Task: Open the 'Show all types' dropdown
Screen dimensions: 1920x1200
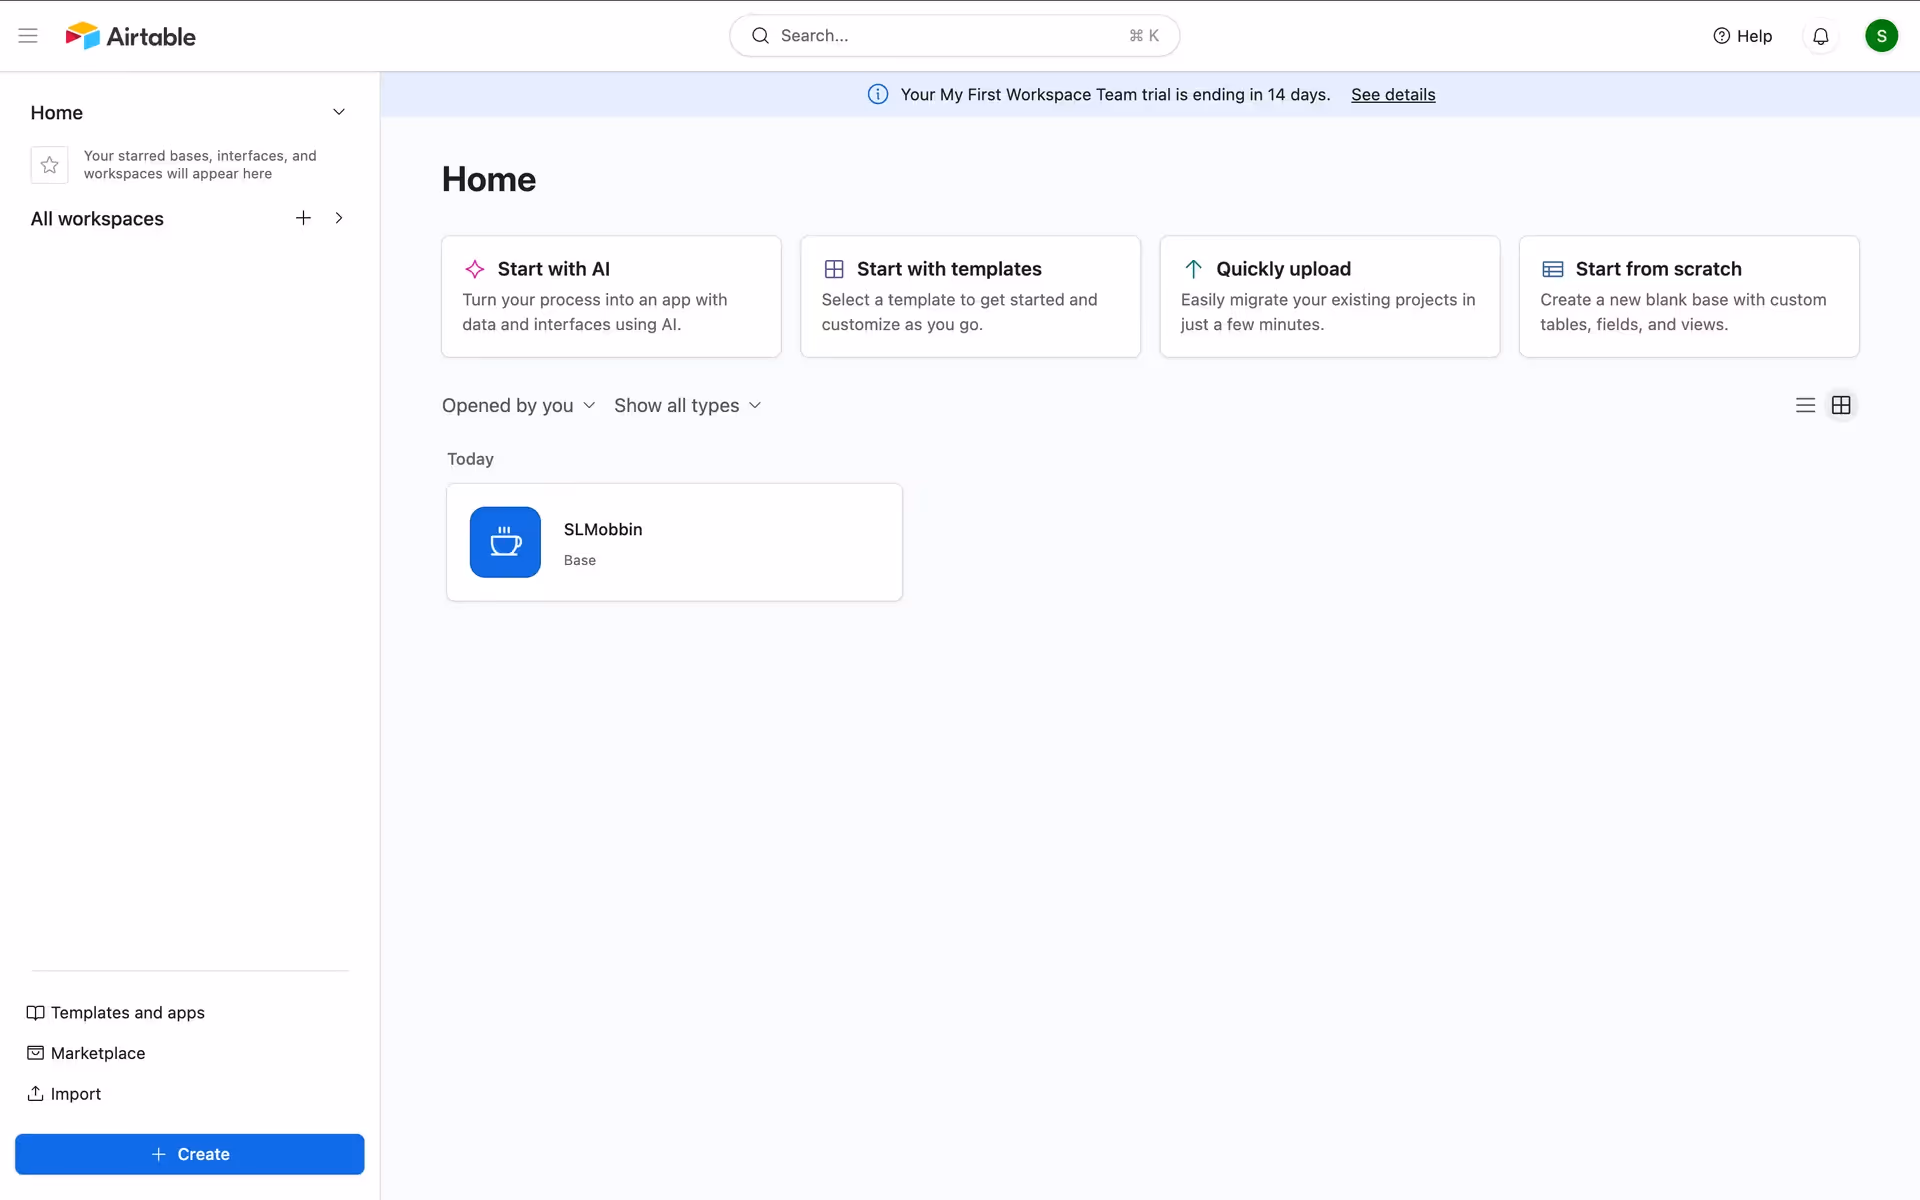Action: point(687,405)
